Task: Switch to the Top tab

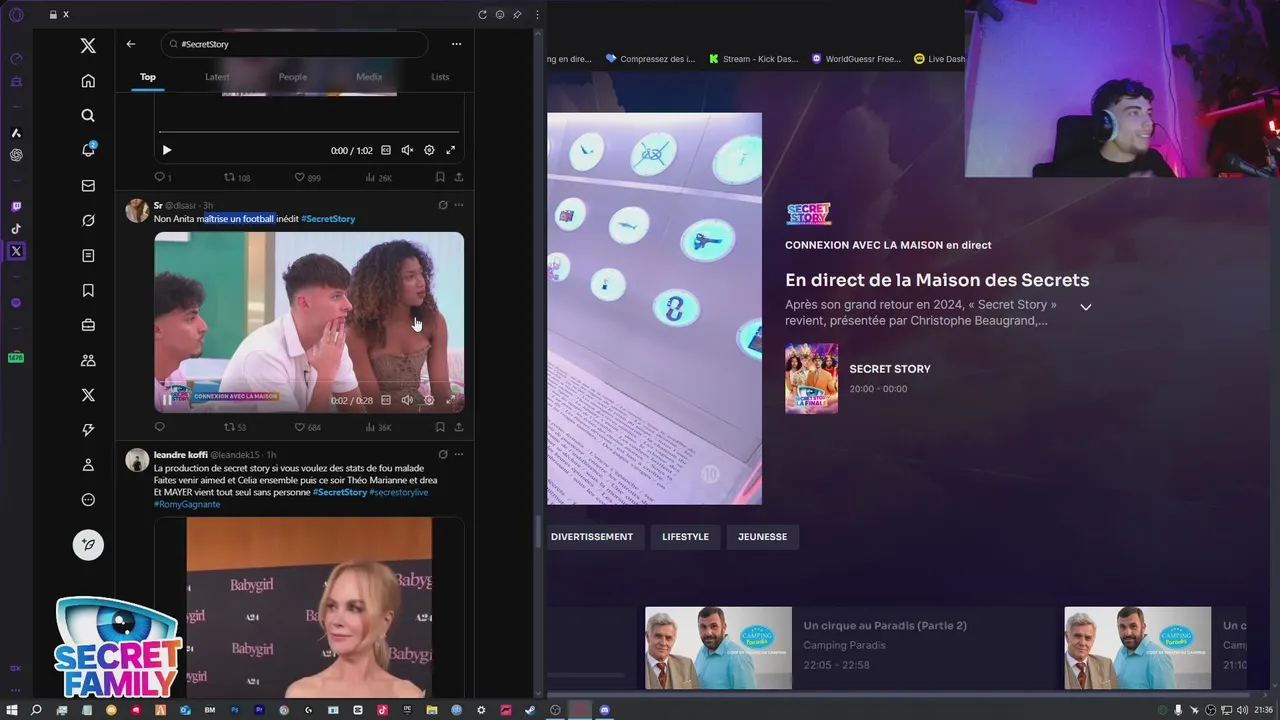Action: [148, 77]
